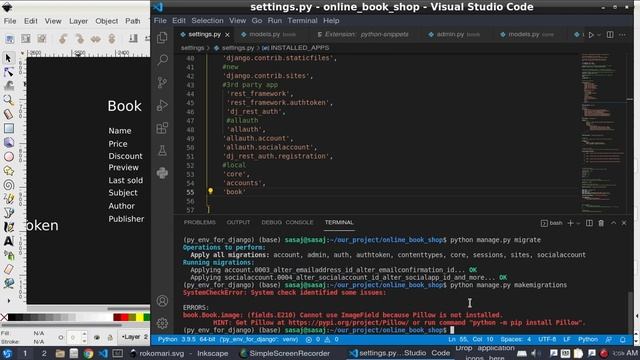
Task: Pick yellow swatch in Inkscape palette
Action: click(x=140, y=317)
